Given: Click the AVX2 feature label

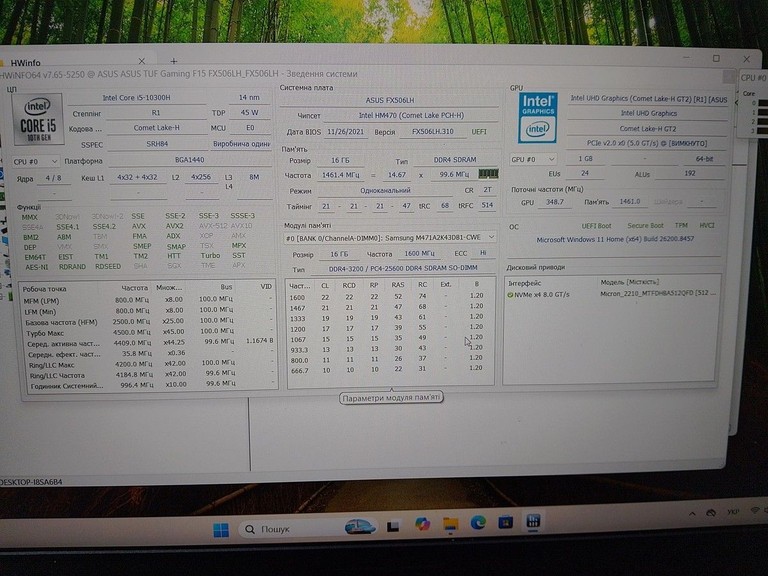Looking at the screenshot, I should (x=175, y=226).
